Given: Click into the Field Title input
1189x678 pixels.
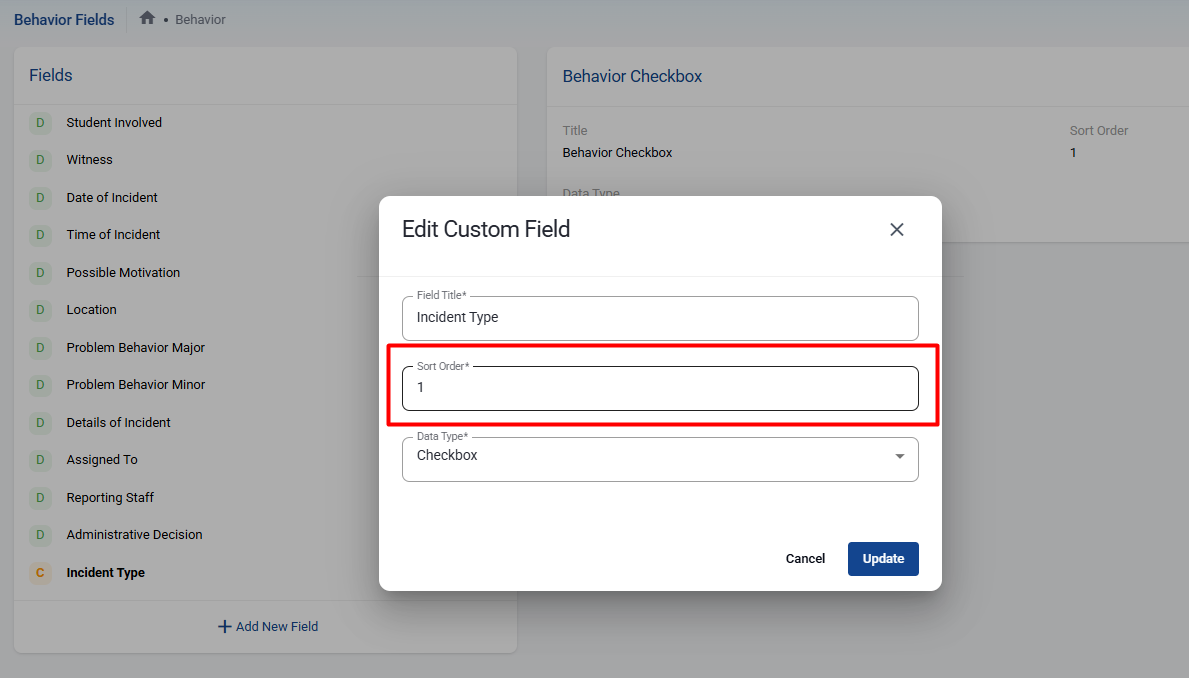Looking at the screenshot, I should 660,318.
